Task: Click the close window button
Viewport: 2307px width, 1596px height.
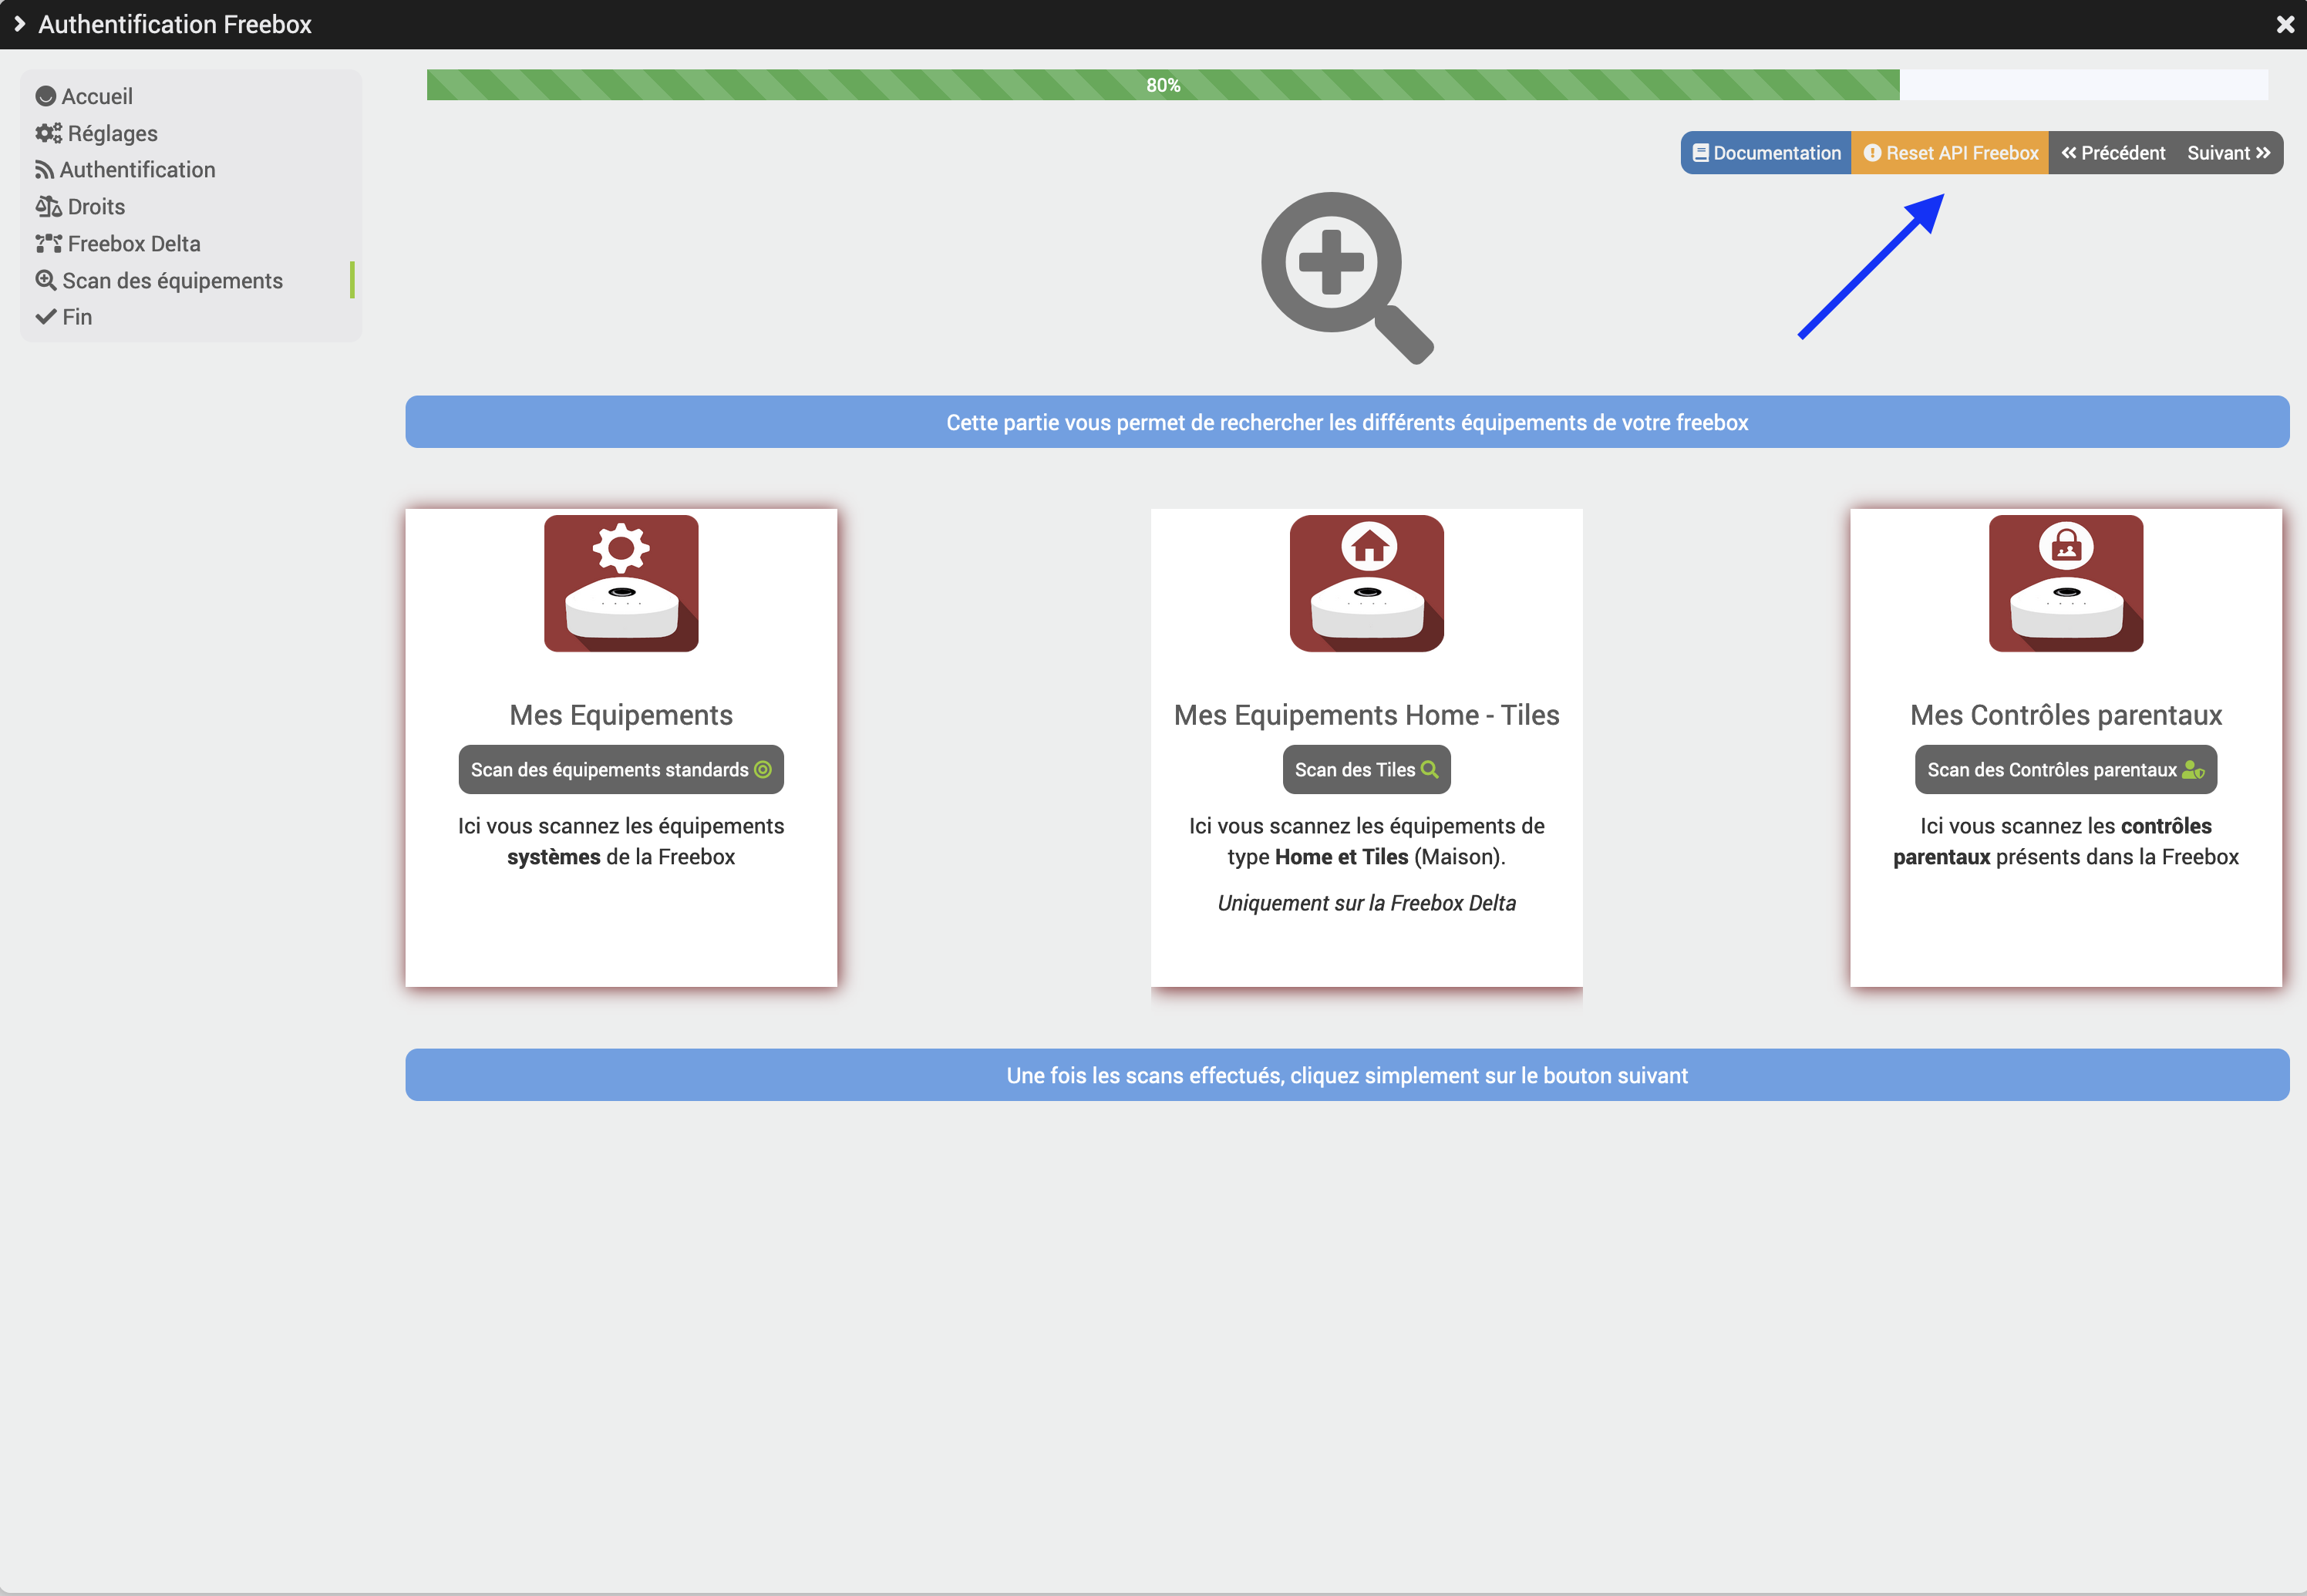Action: click(2286, 23)
